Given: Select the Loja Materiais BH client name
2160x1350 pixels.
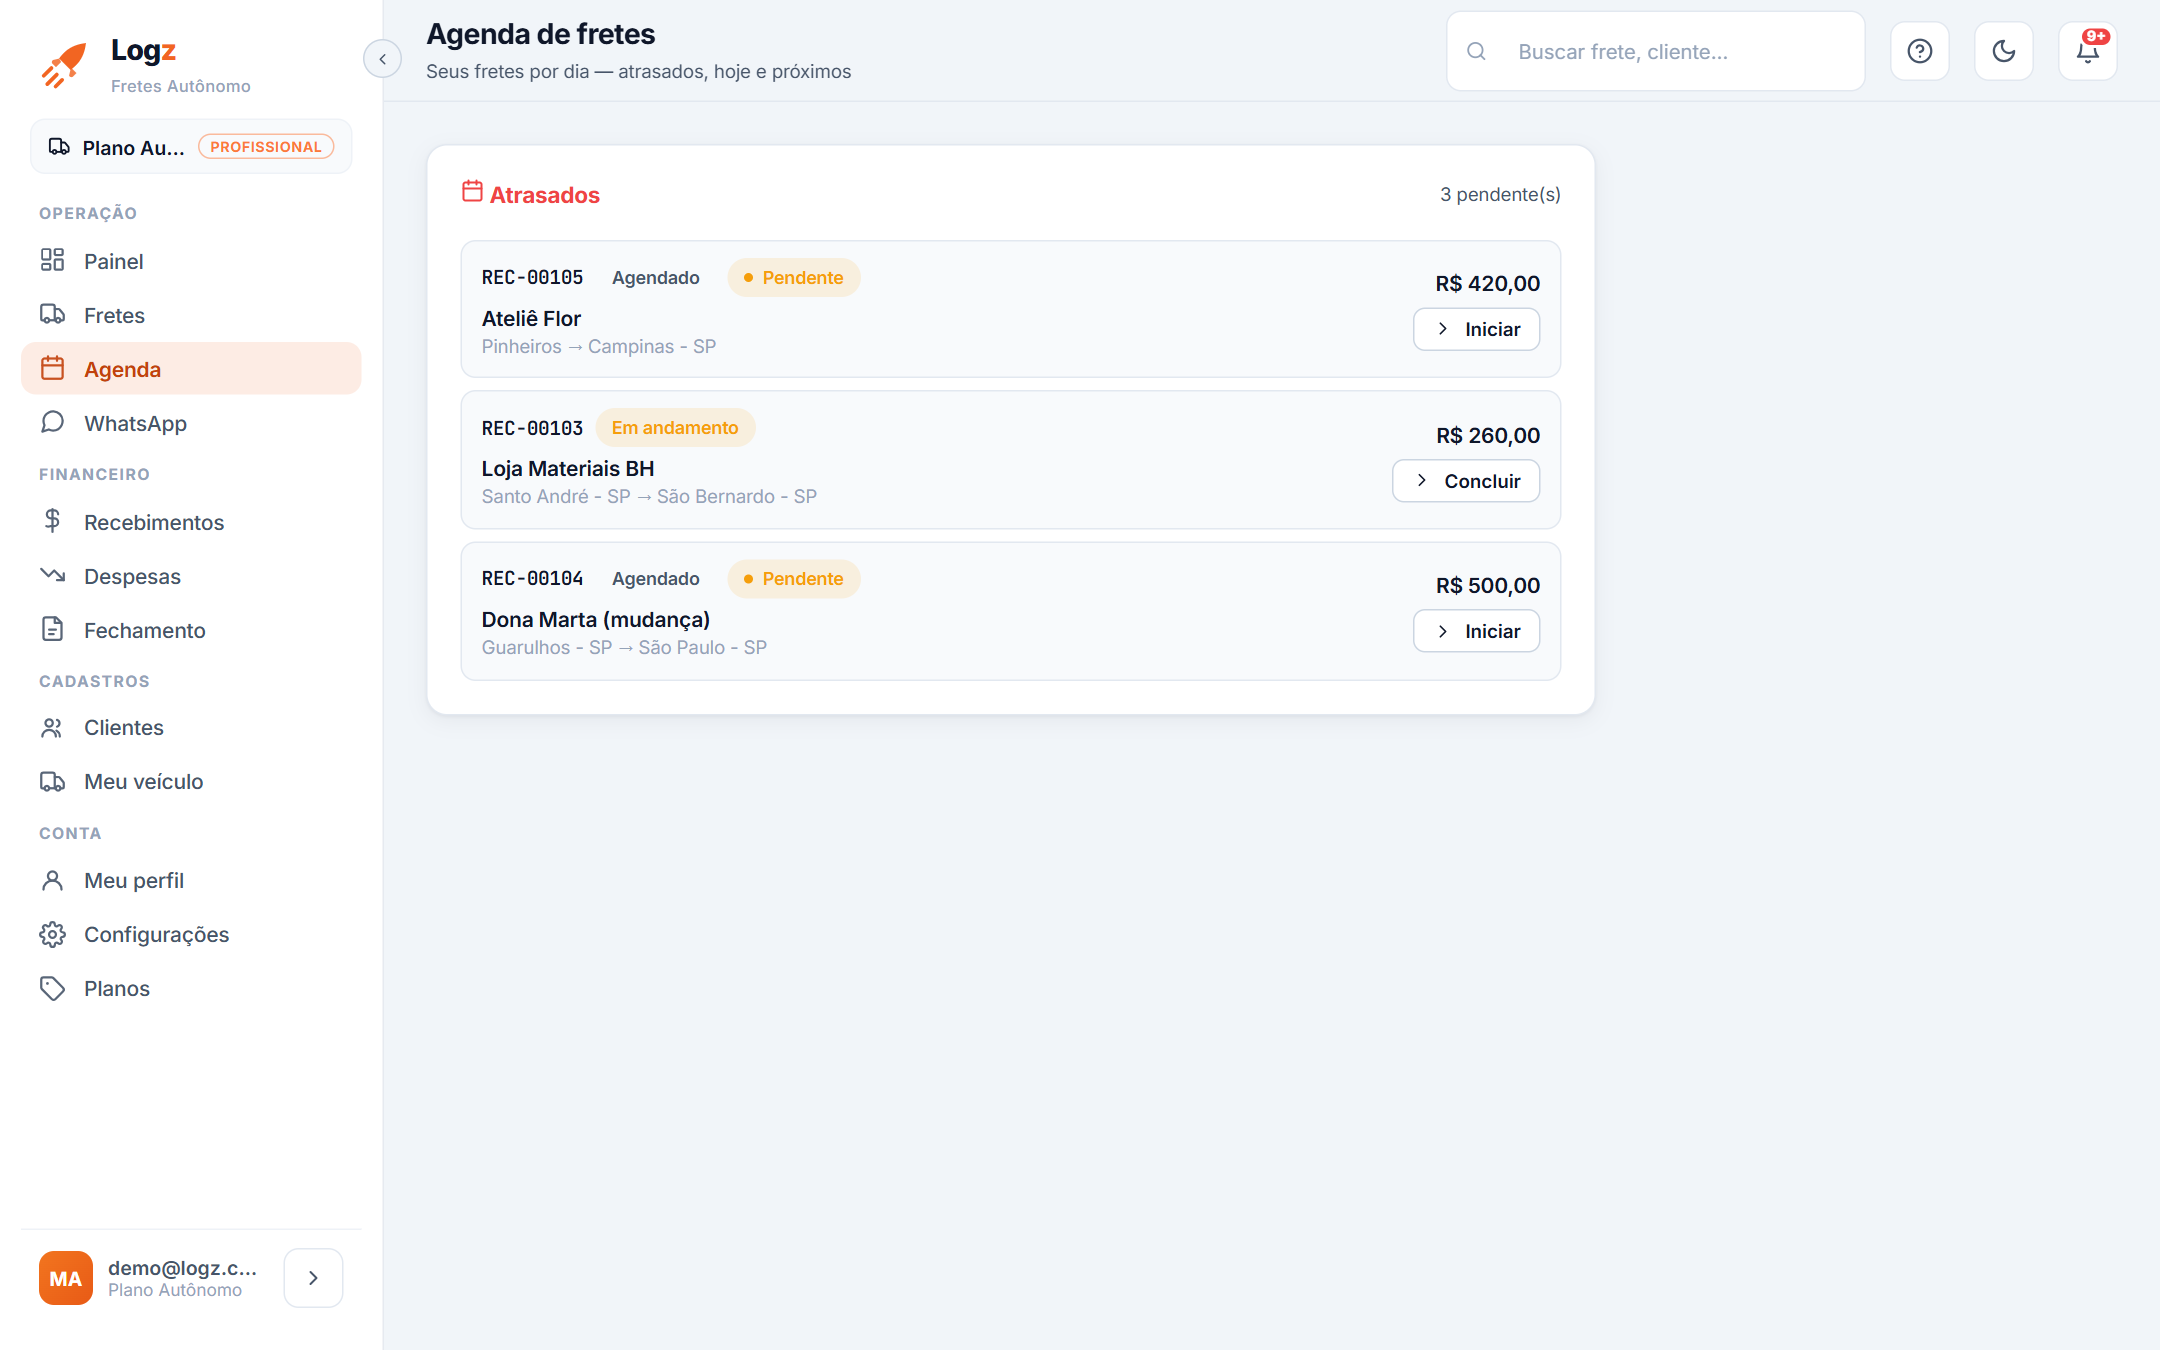Looking at the screenshot, I should (568, 468).
